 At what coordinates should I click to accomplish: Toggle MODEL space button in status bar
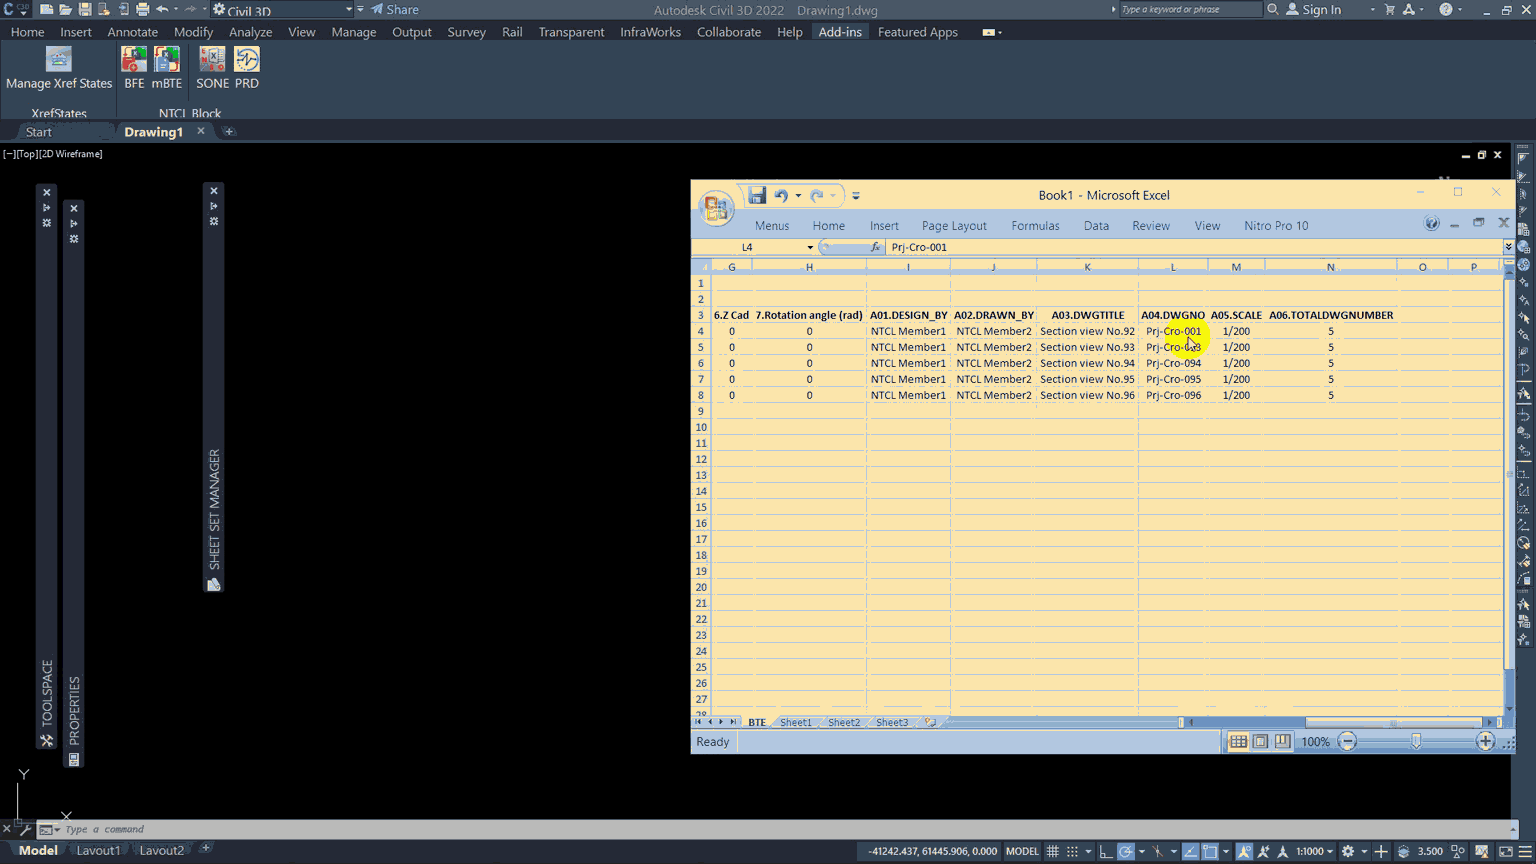[1022, 851]
